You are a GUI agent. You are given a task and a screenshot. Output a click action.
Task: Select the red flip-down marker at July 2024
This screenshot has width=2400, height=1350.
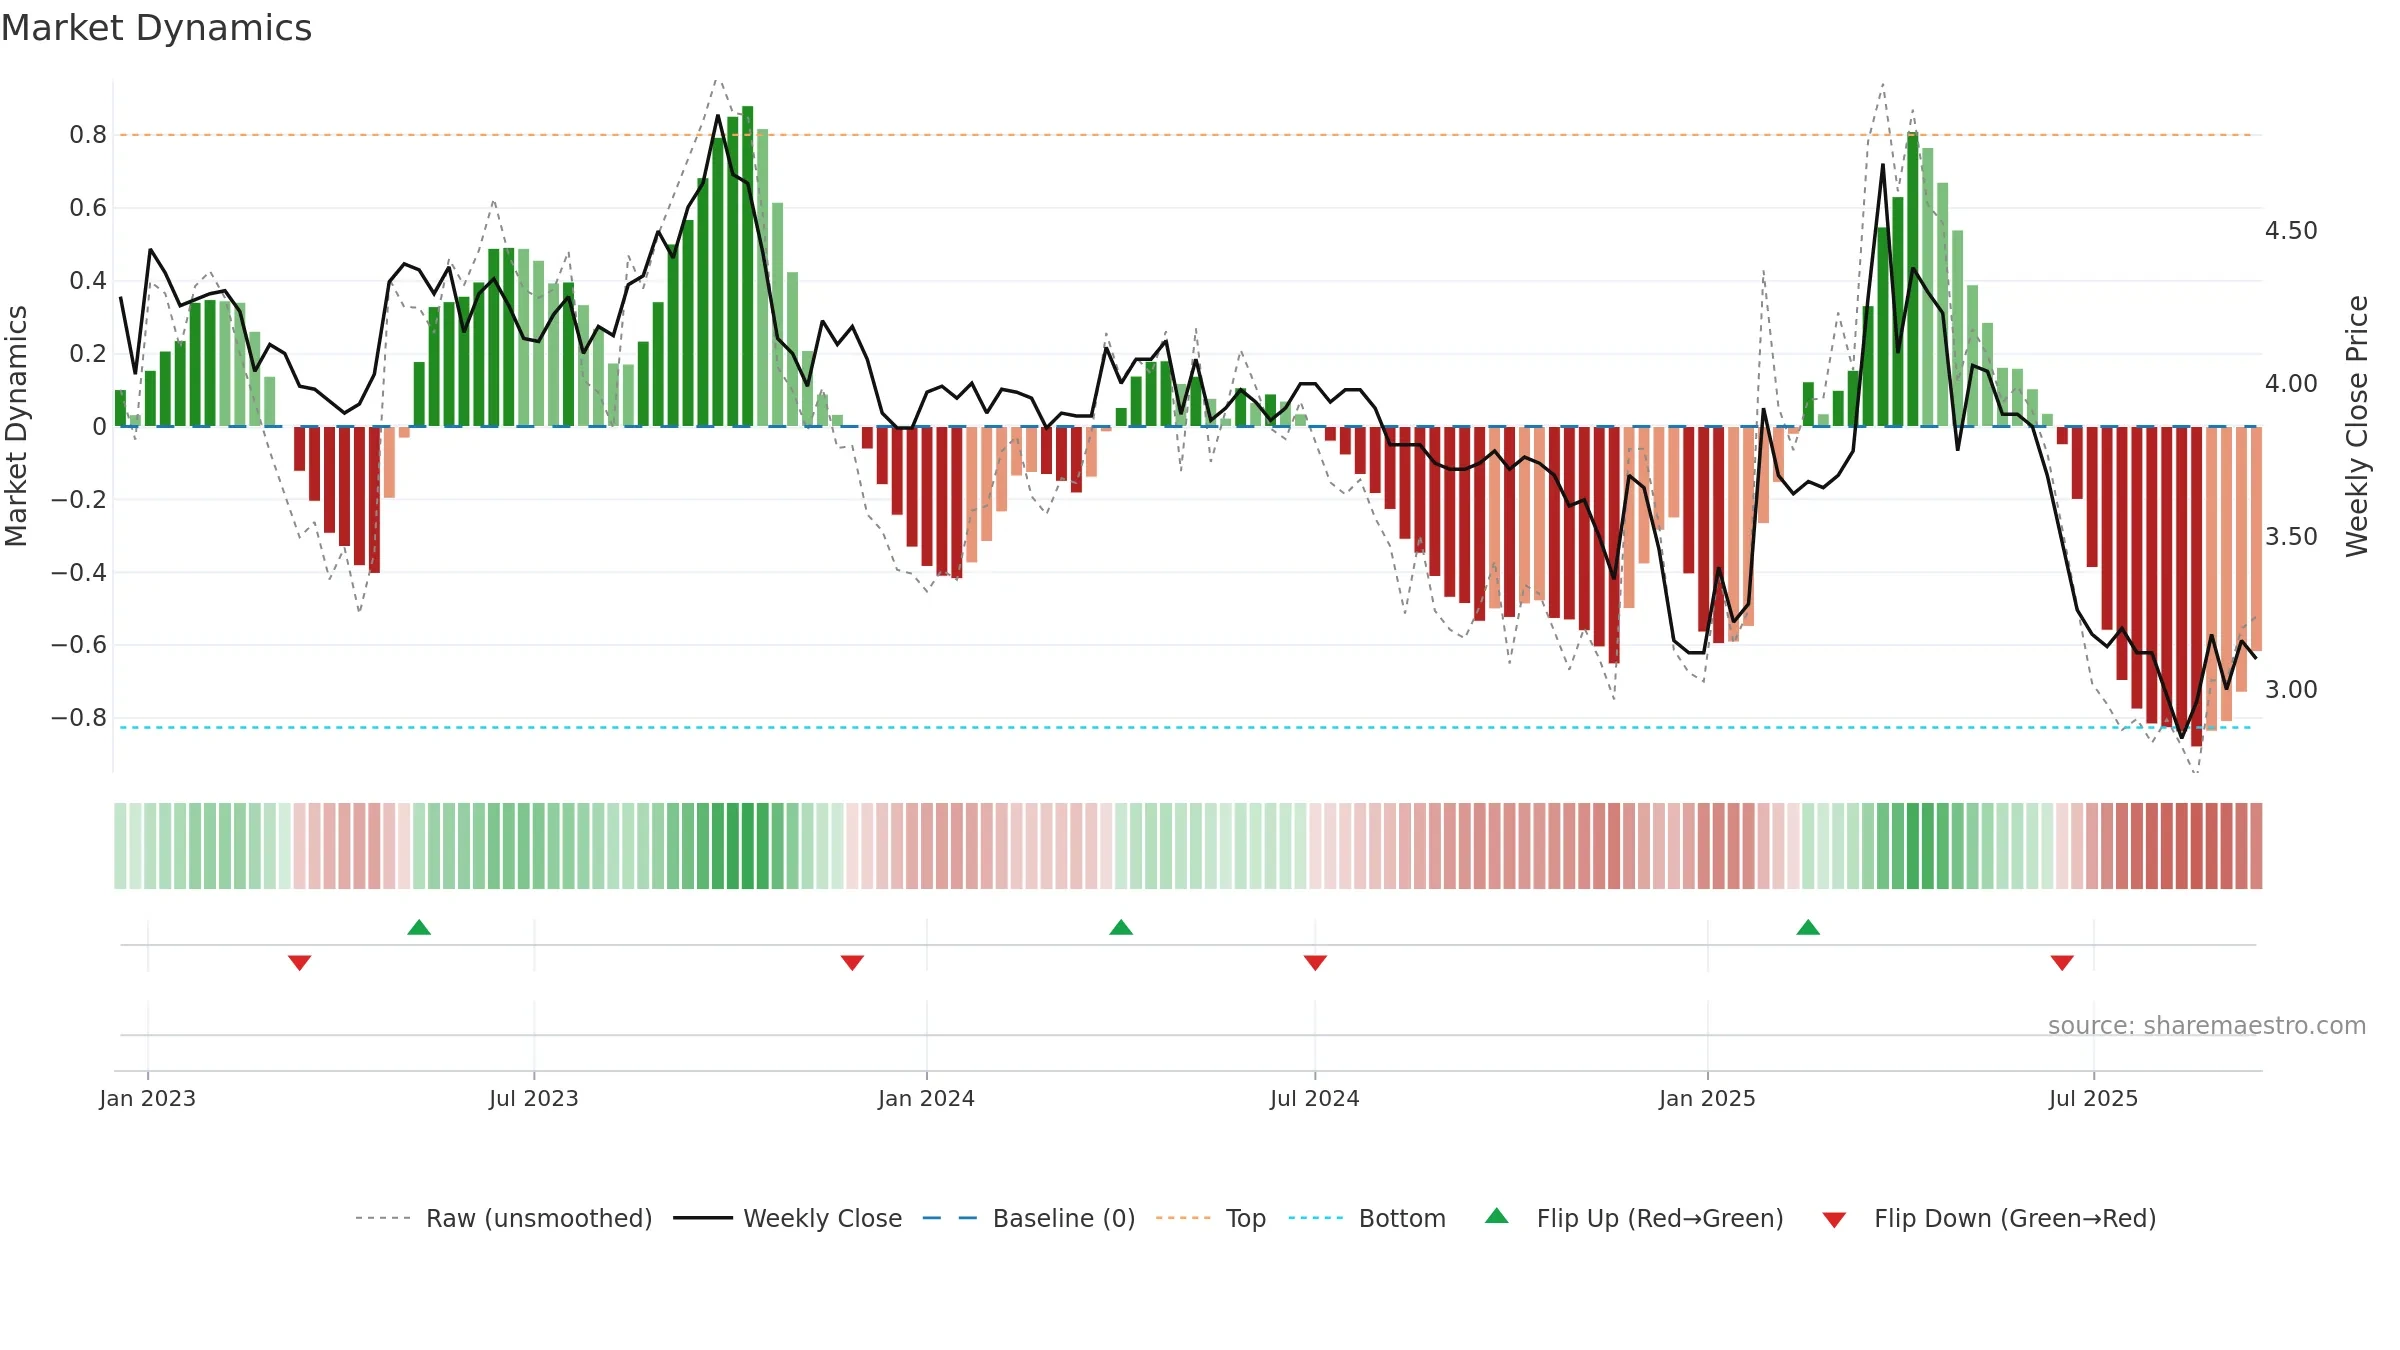1315,962
